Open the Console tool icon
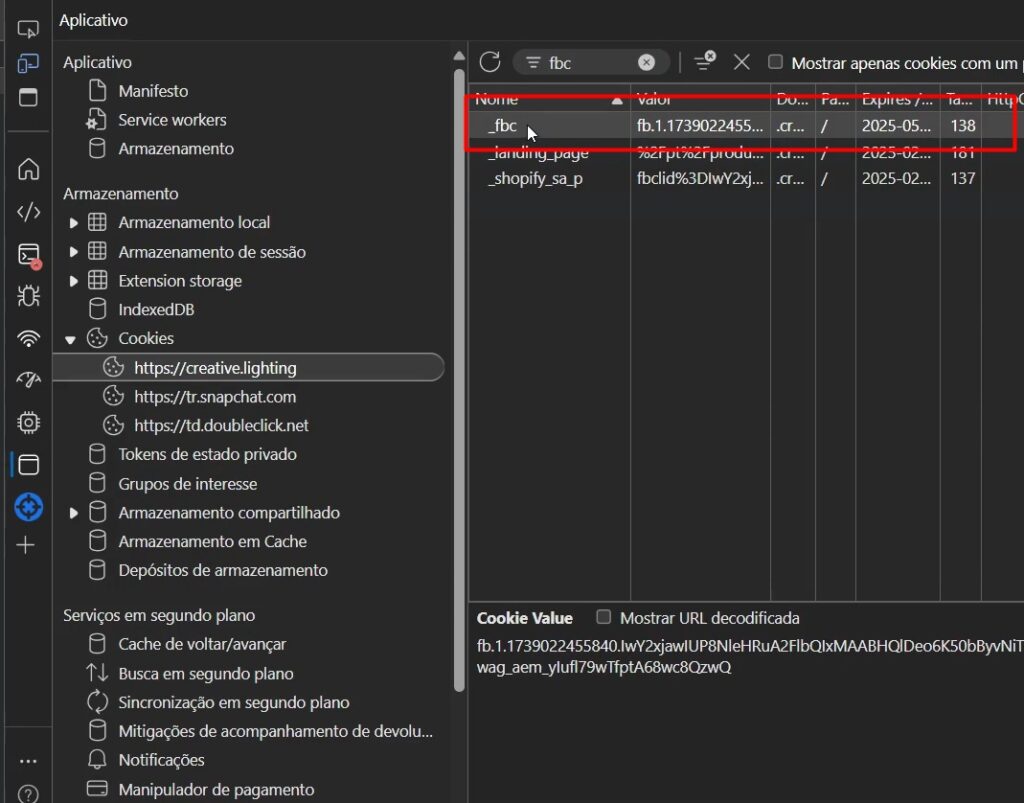 tap(28, 255)
